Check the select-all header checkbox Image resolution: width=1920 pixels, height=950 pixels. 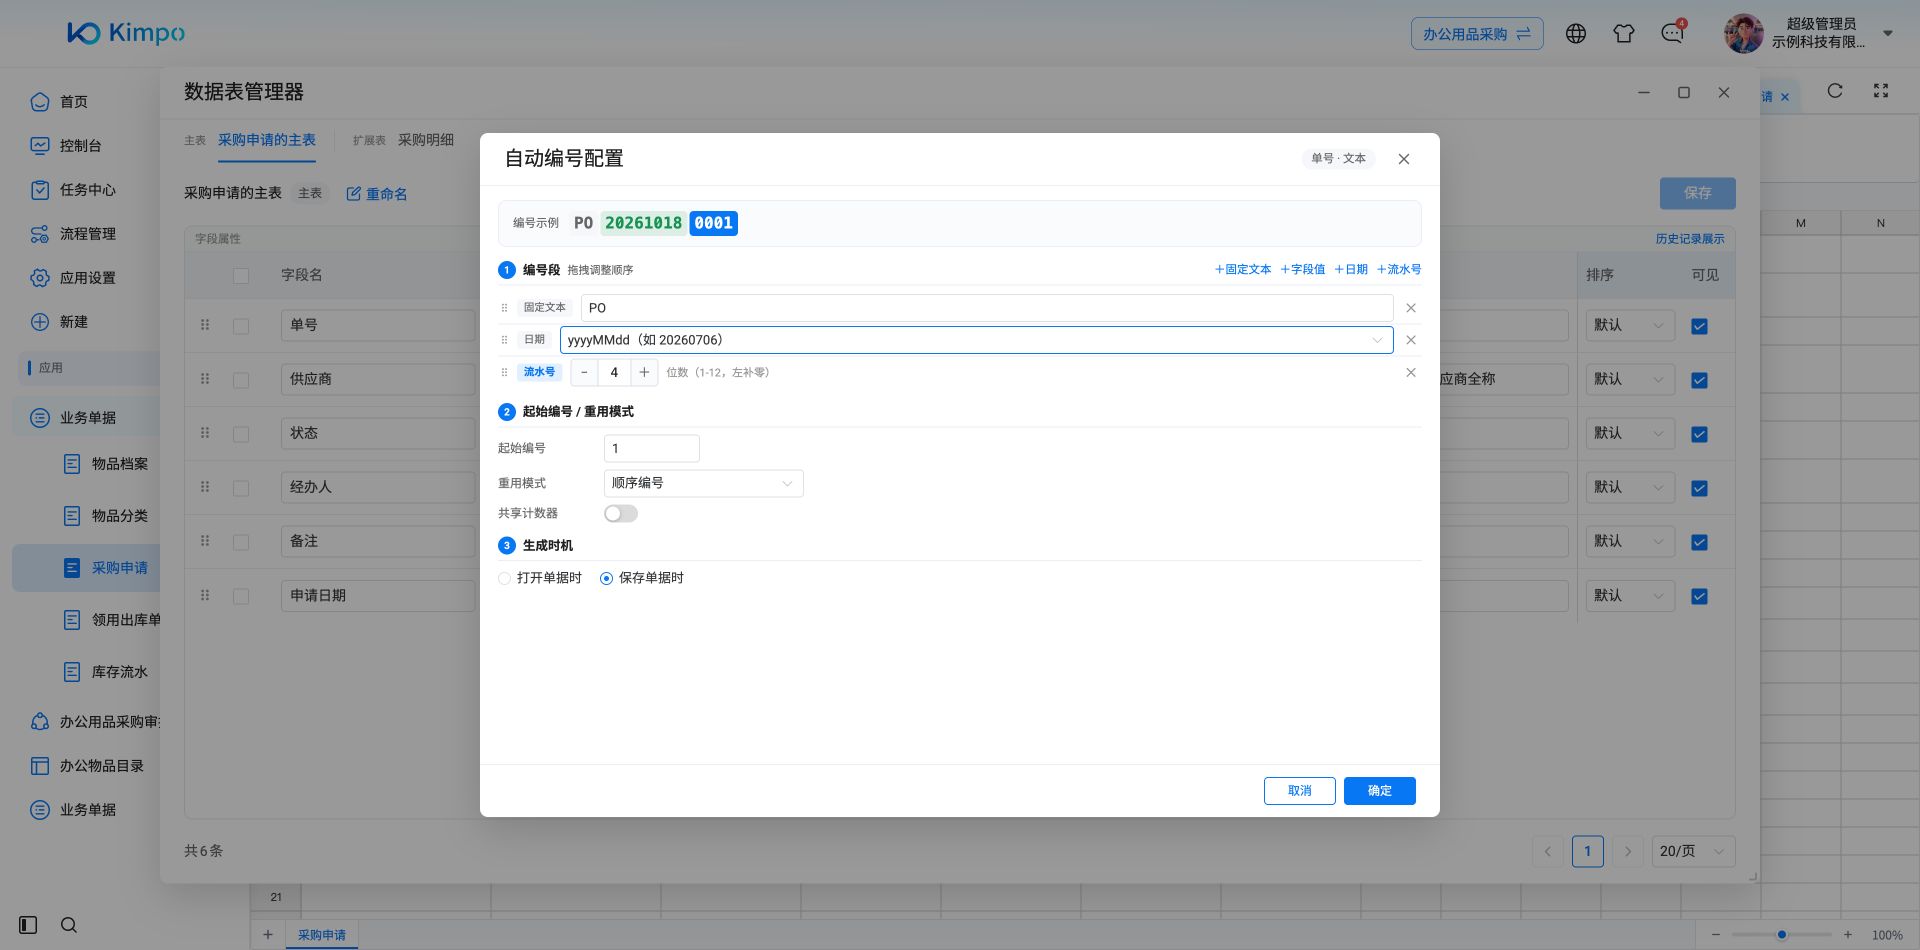241,276
